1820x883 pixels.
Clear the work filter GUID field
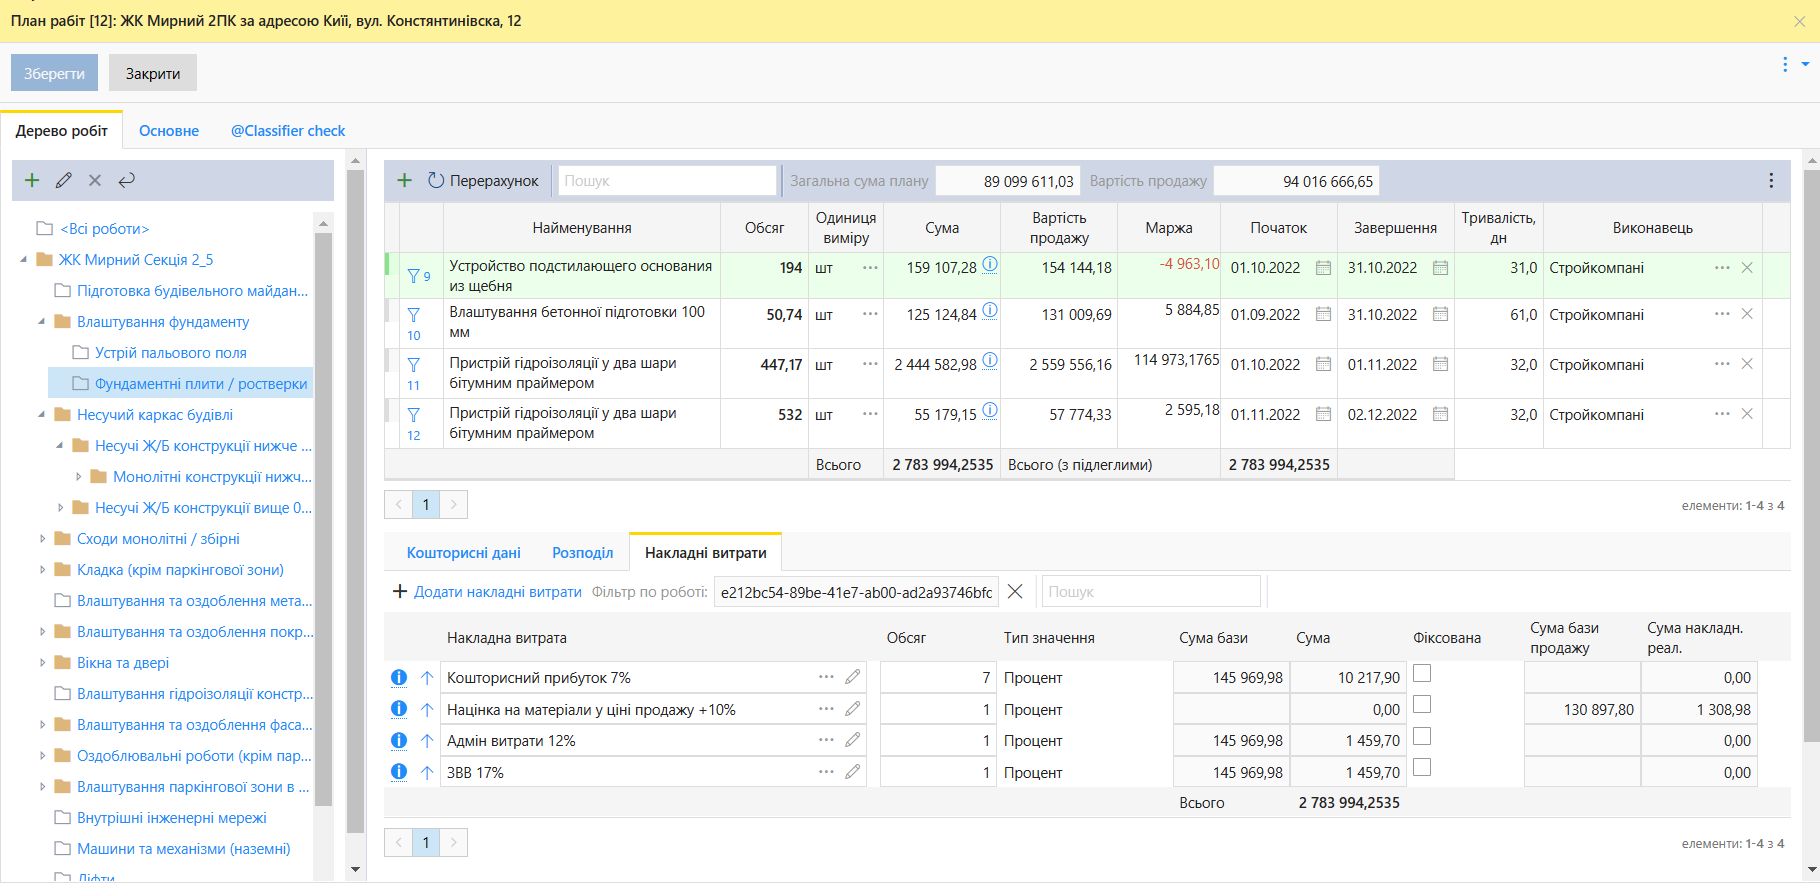(x=1015, y=591)
